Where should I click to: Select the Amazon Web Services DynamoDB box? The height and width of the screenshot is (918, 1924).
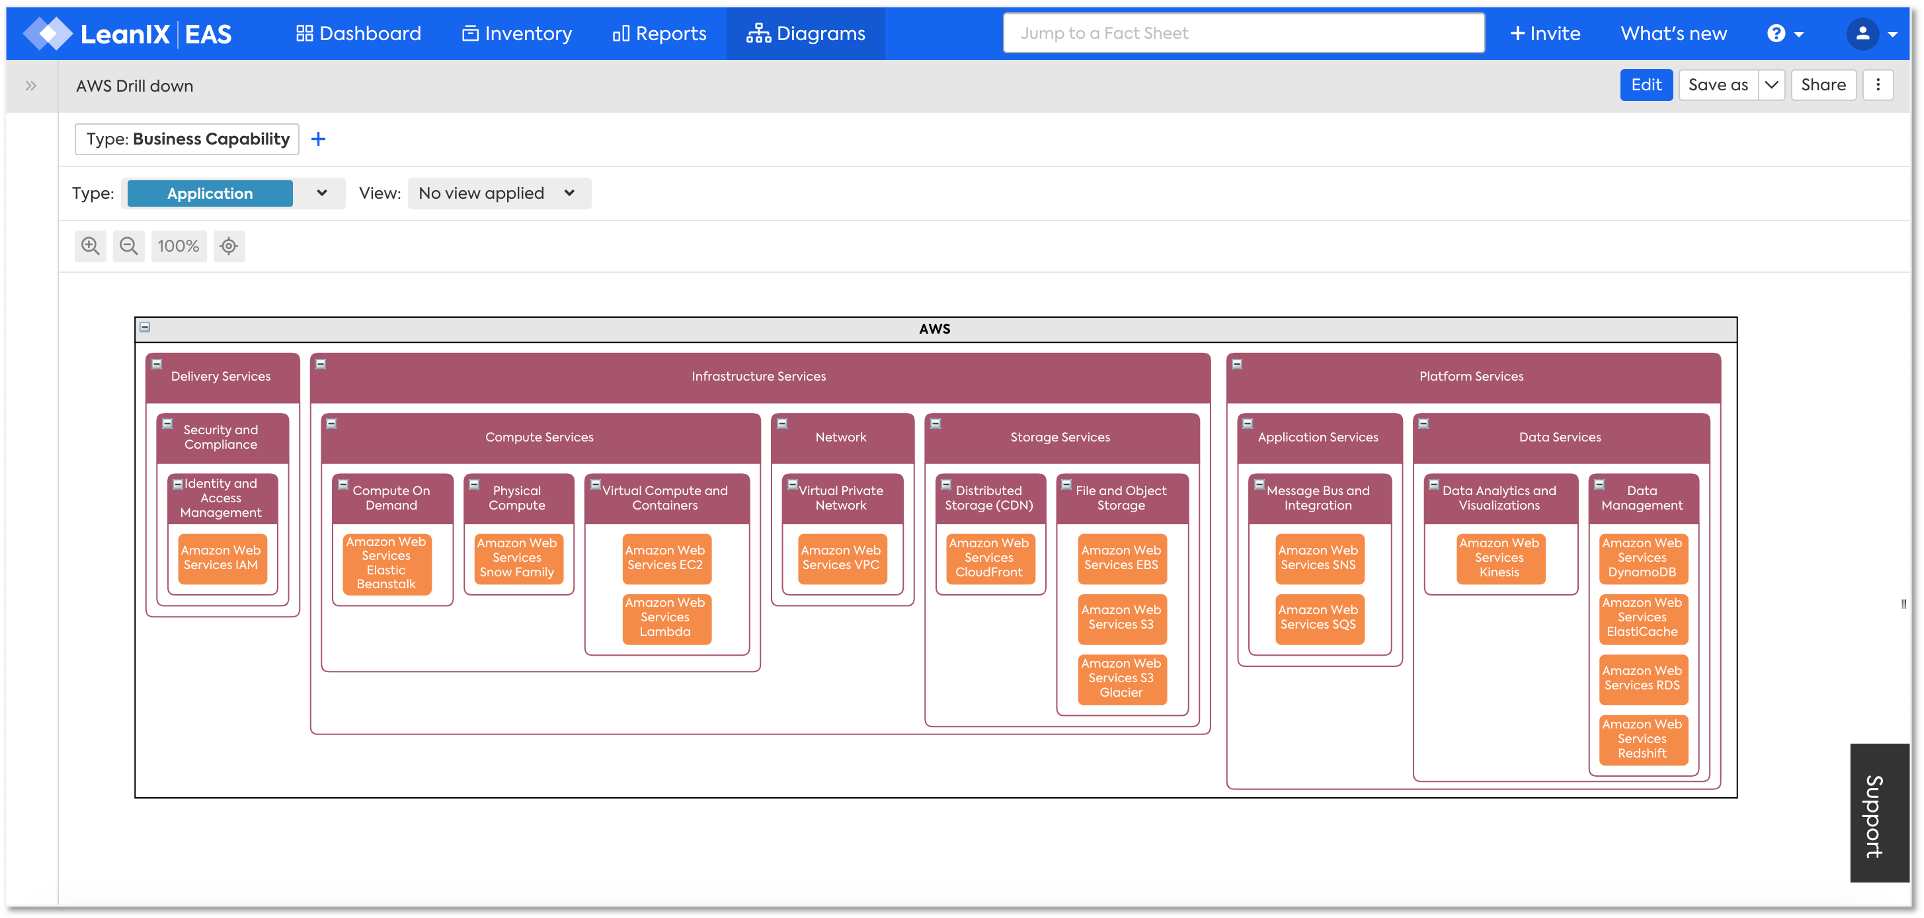1643,558
